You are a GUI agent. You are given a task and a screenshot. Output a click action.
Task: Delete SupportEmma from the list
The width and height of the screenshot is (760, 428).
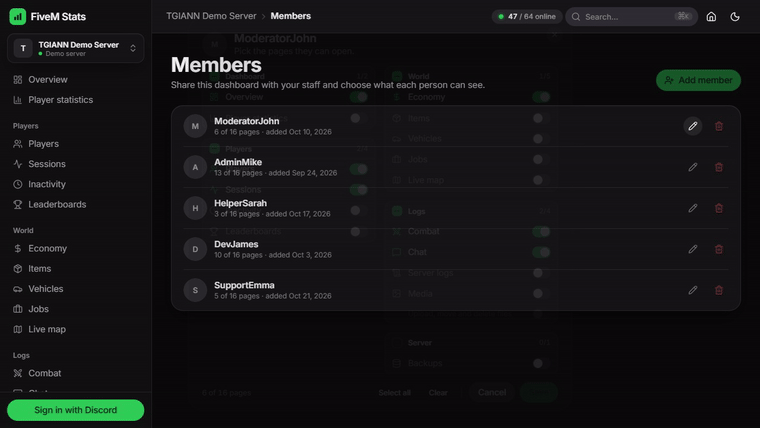click(719, 290)
